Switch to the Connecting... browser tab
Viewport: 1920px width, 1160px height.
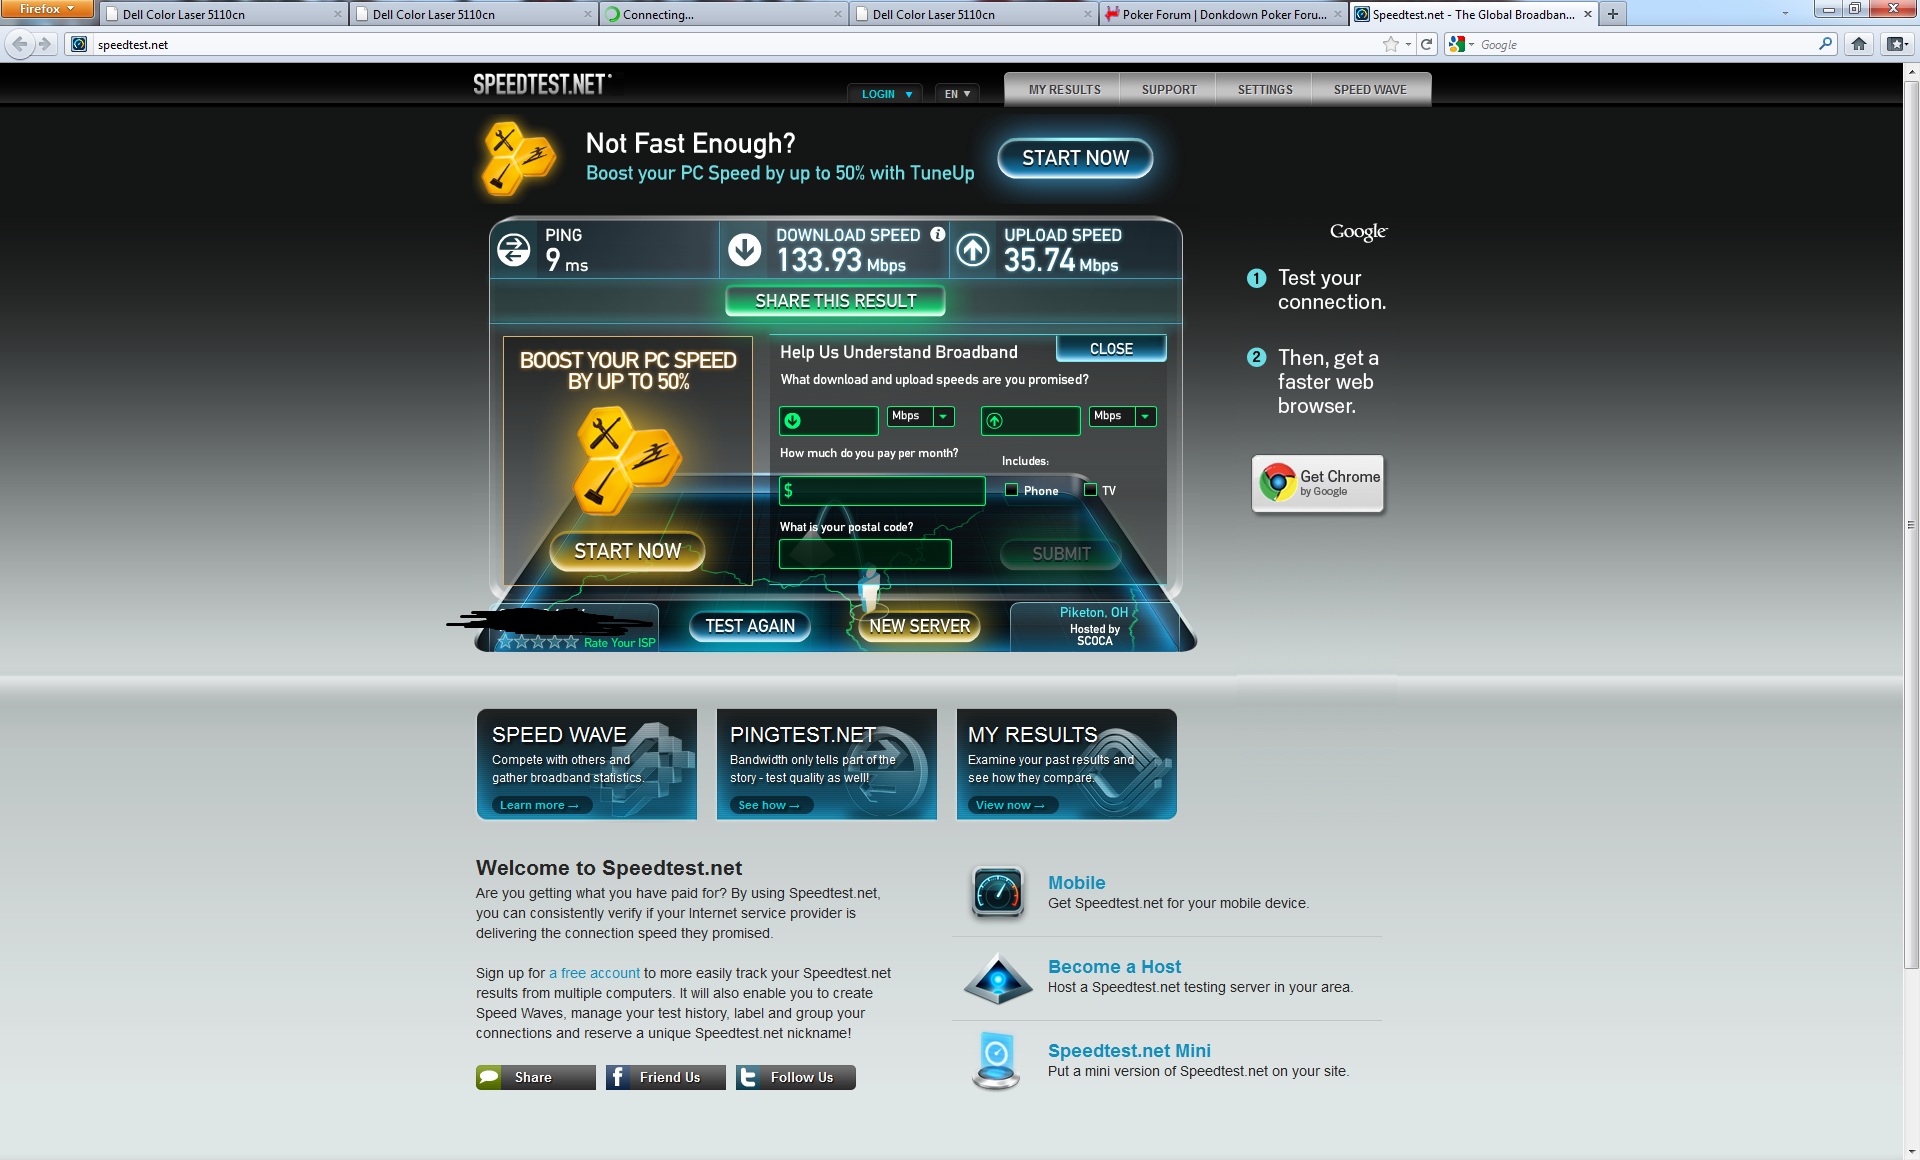[724, 14]
